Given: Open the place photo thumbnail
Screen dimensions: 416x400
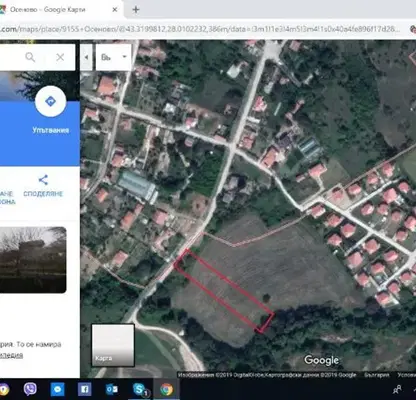Looking at the screenshot, I should (x=33, y=260).
